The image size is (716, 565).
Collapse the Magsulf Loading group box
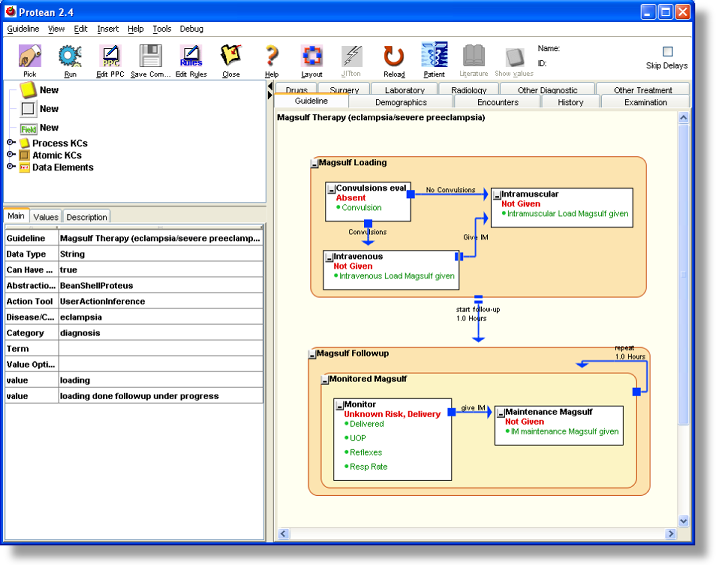(314, 163)
